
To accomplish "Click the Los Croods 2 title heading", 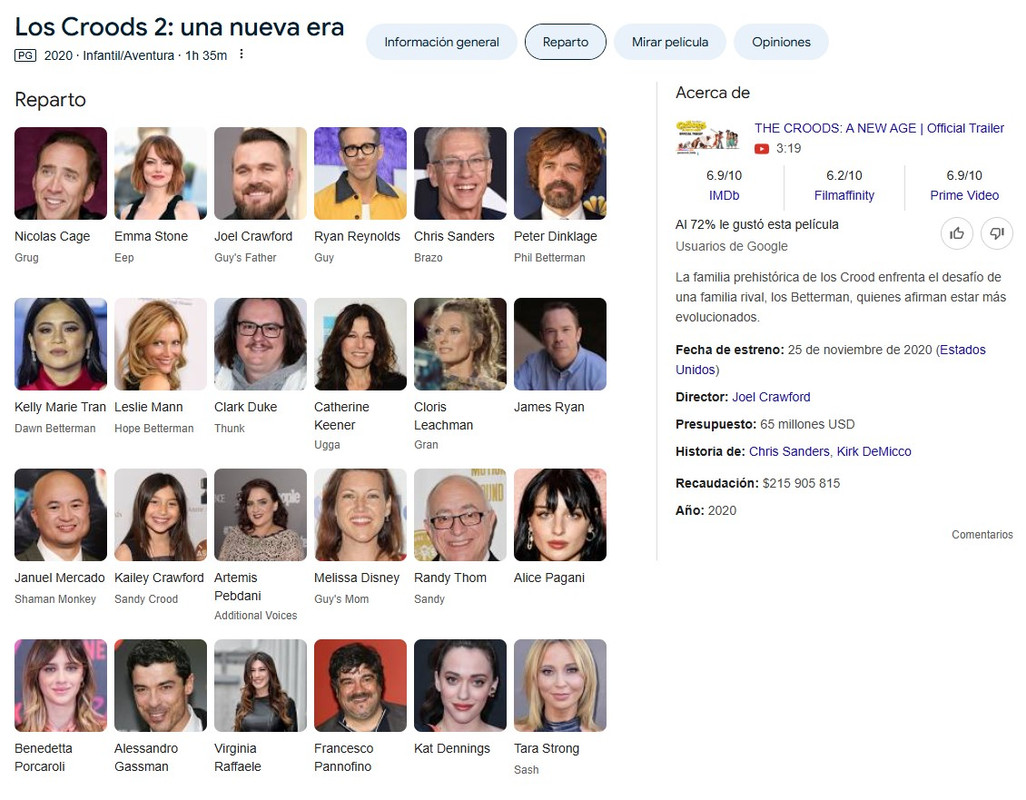I will click(x=179, y=27).
